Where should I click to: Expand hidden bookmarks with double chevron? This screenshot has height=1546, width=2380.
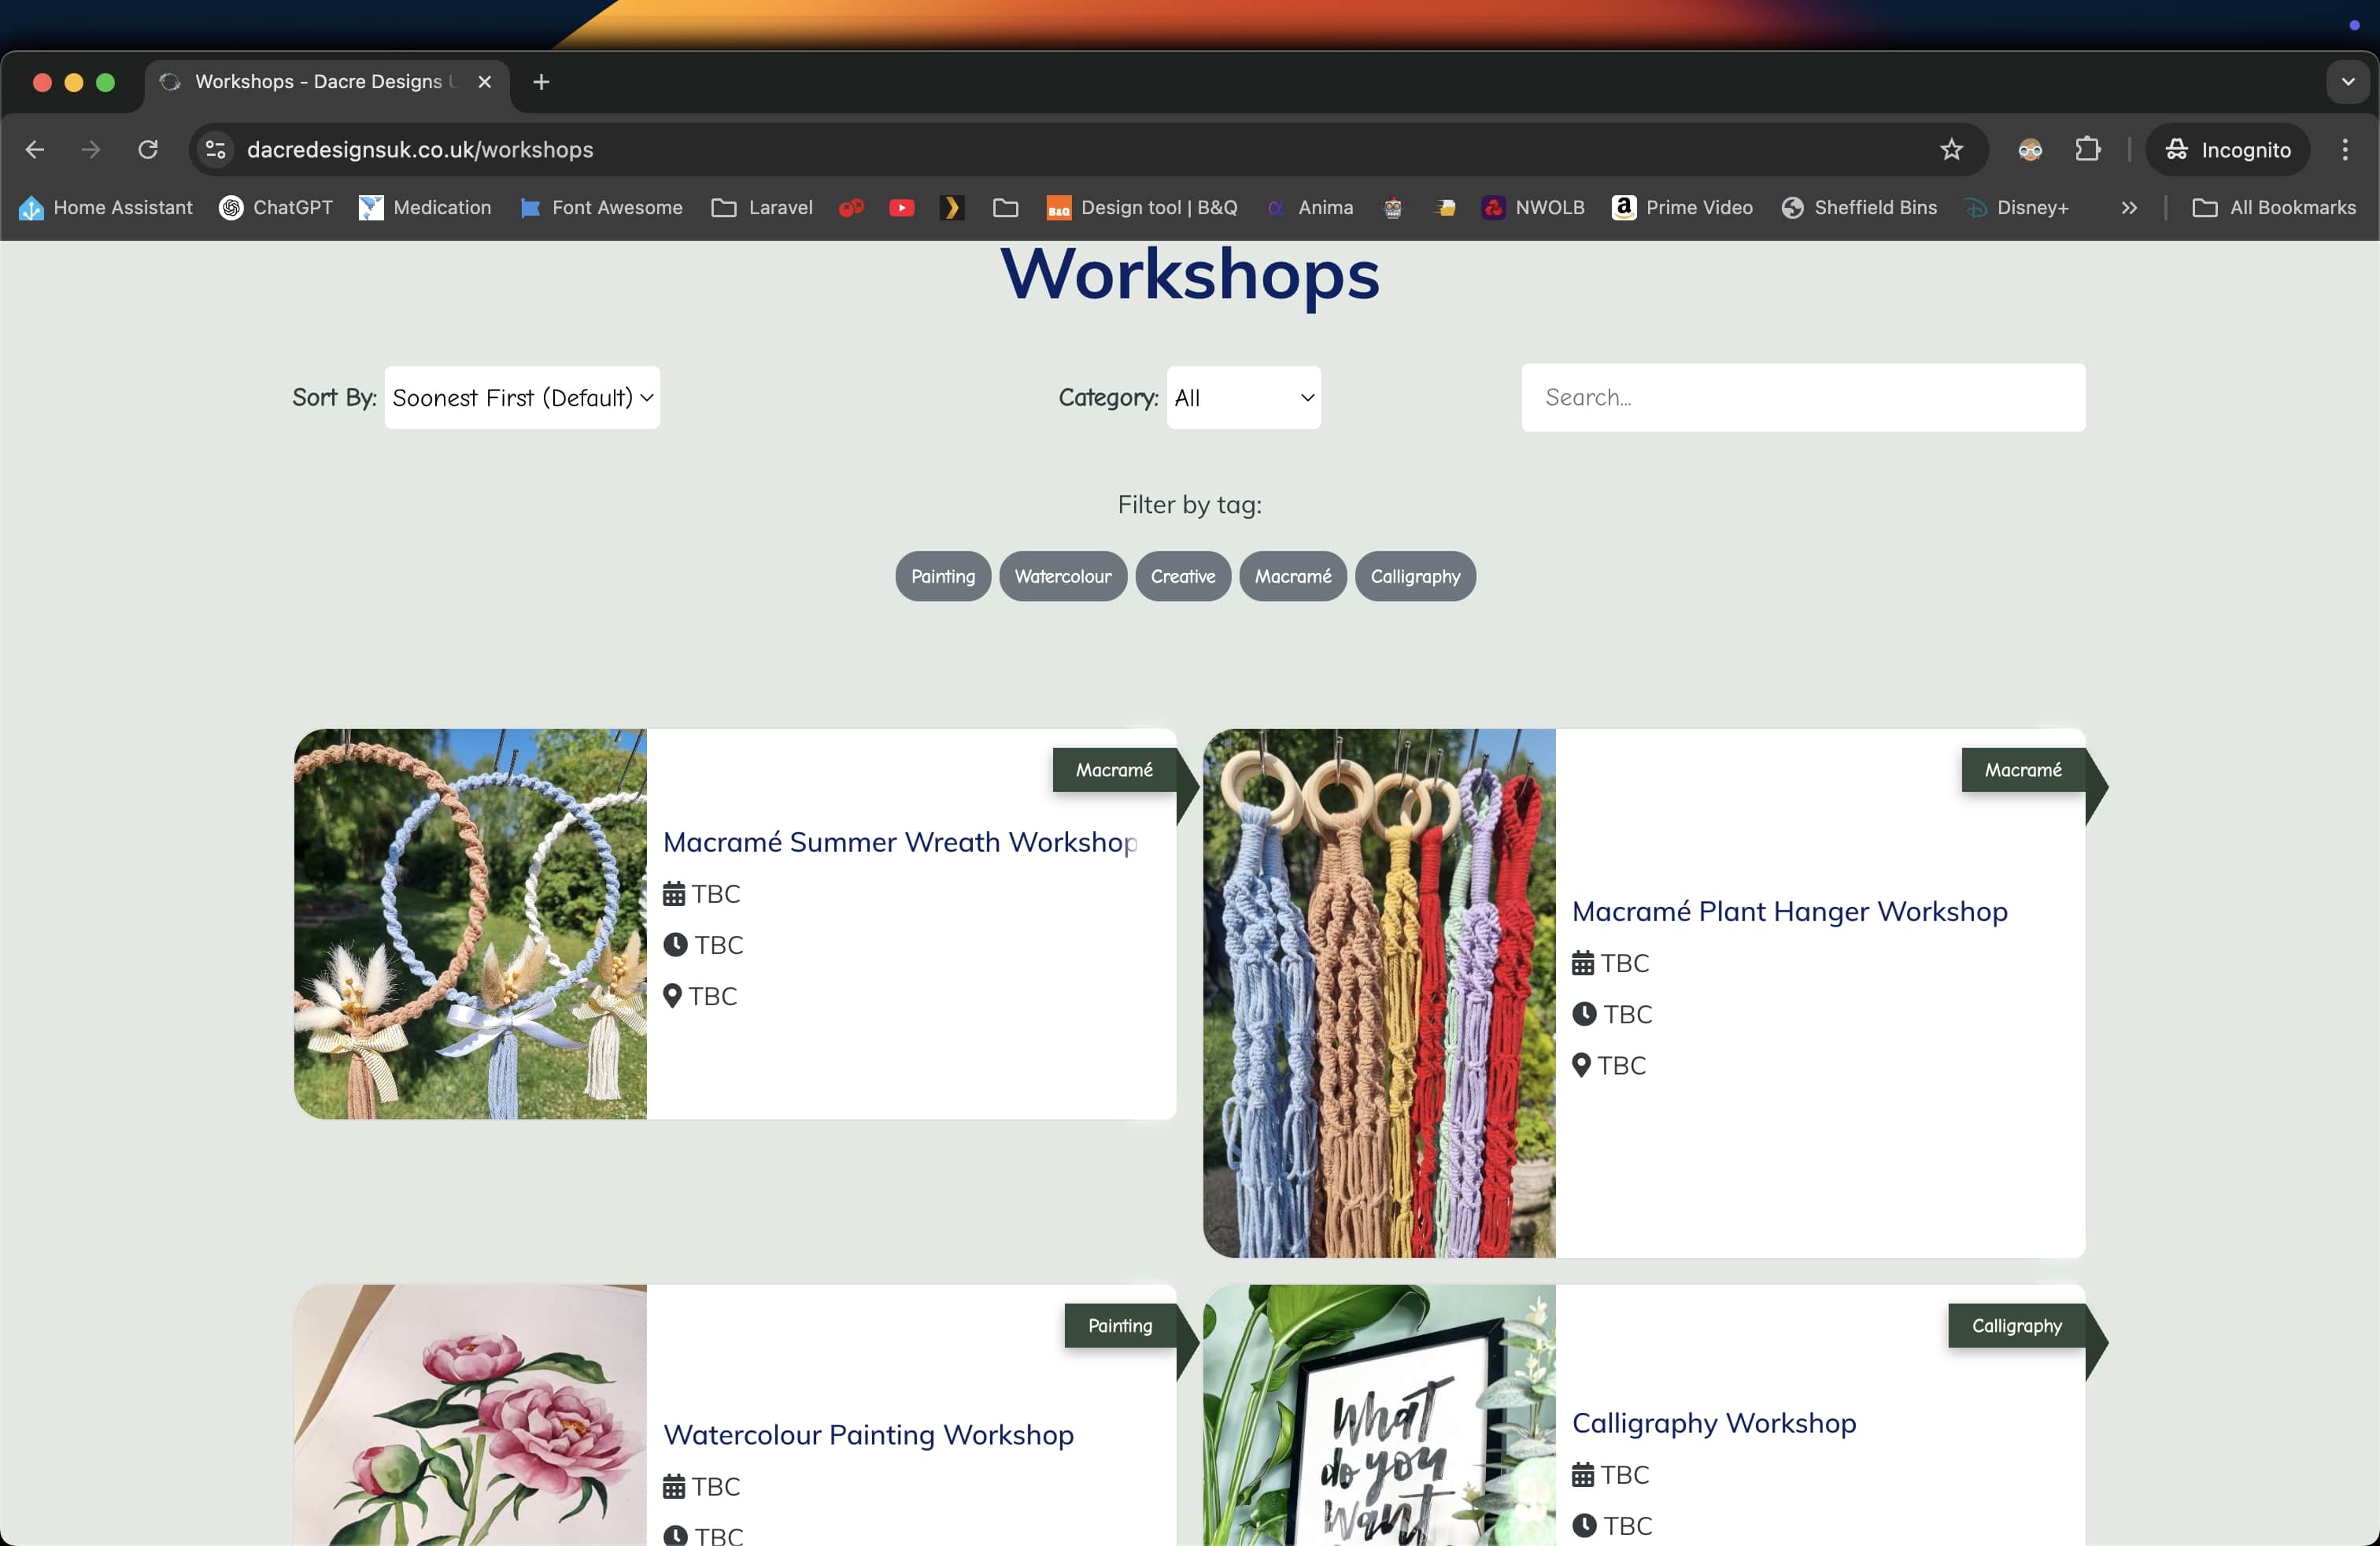click(x=2128, y=208)
